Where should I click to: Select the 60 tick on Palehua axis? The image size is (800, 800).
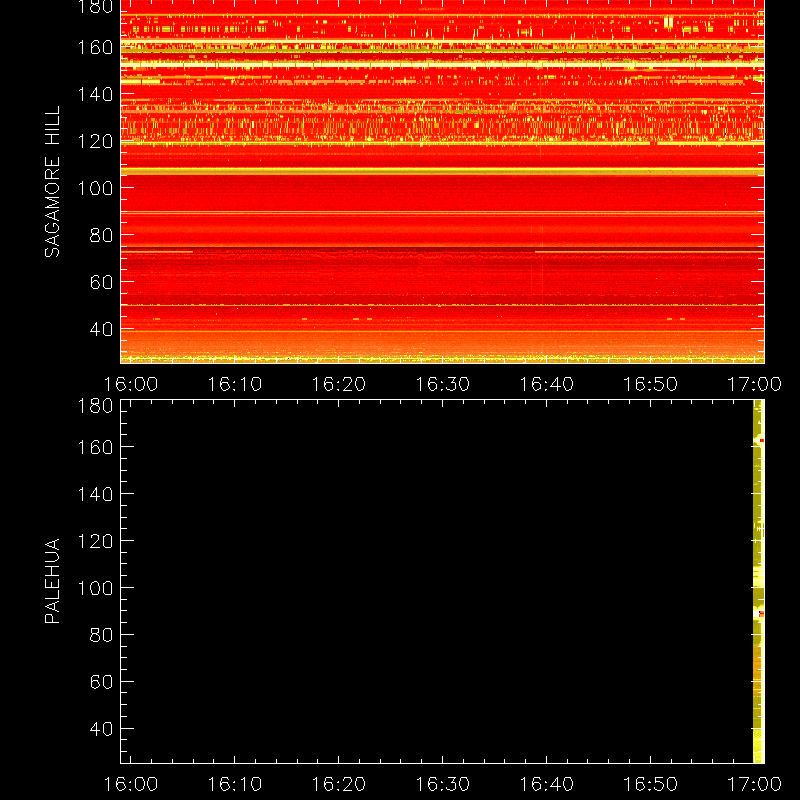coord(101,682)
